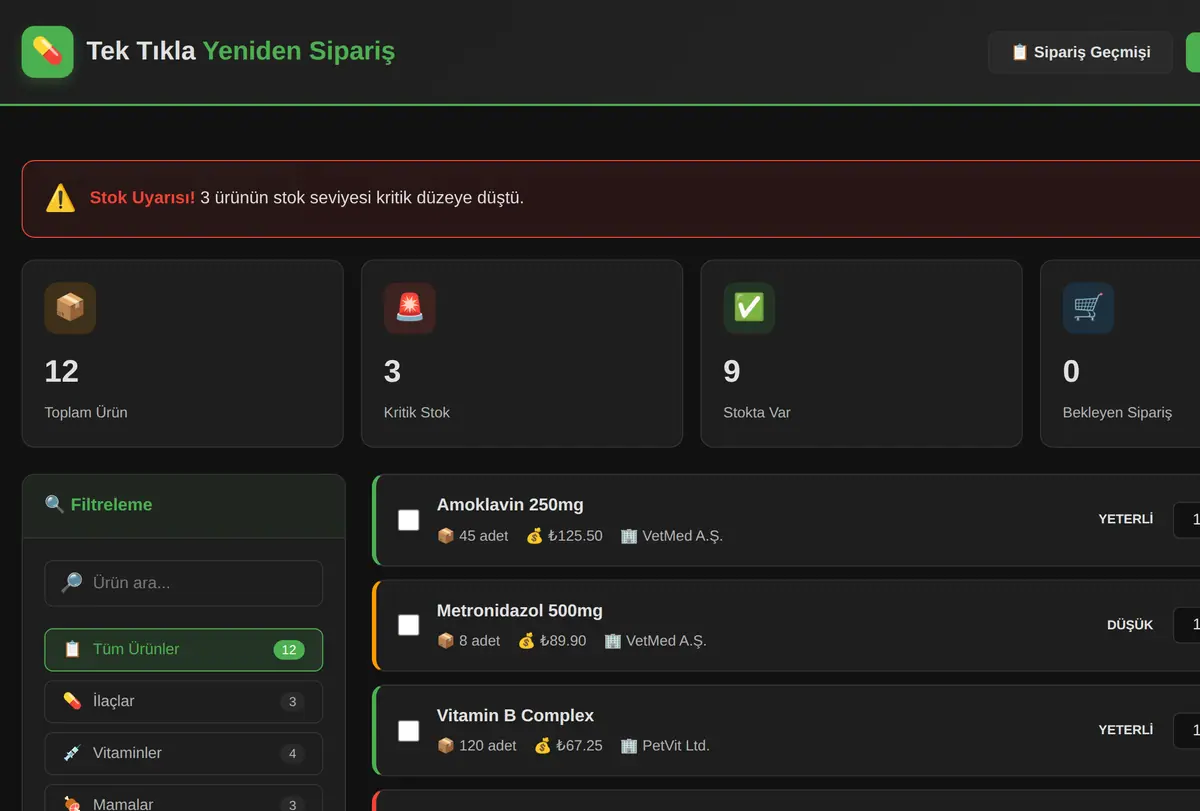Click the quantity box for Amoklavin 250mg
This screenshot has width=1200, height=811.
[1186, 520]
